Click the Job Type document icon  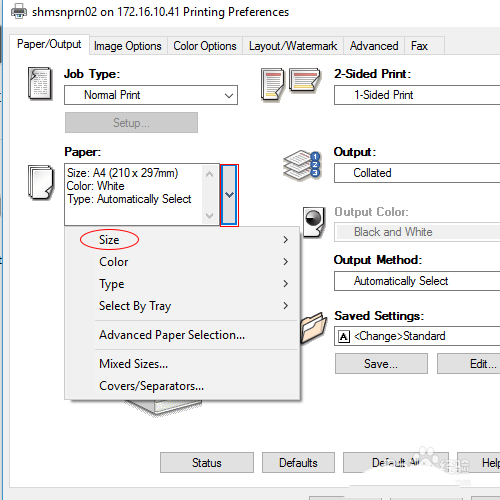tap(40, 84)
